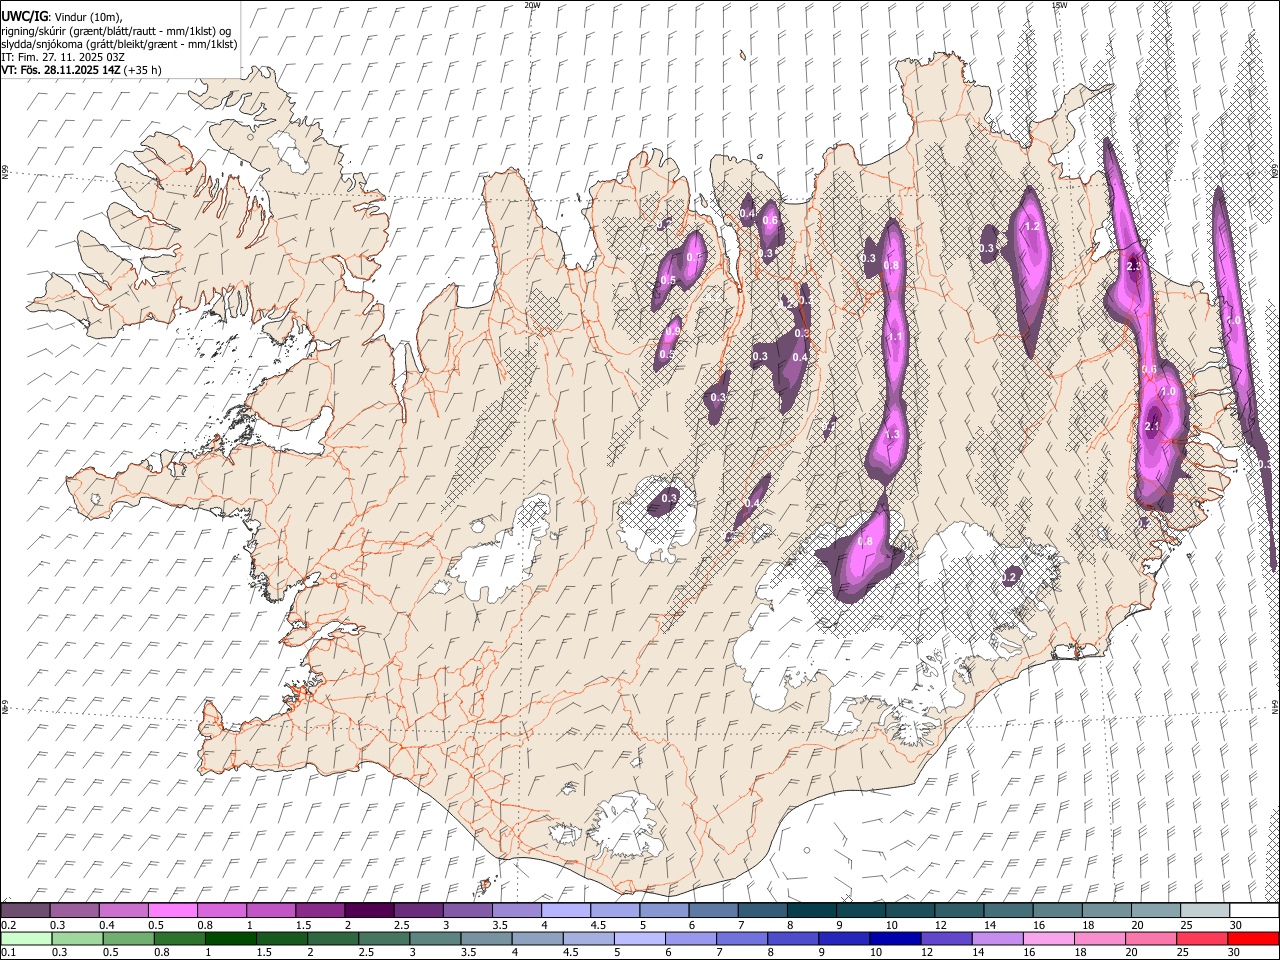This screenshot has width=1280, height=960.
Task: Click the 0.4 value in upper legend
Action: (x=107, y=925)
